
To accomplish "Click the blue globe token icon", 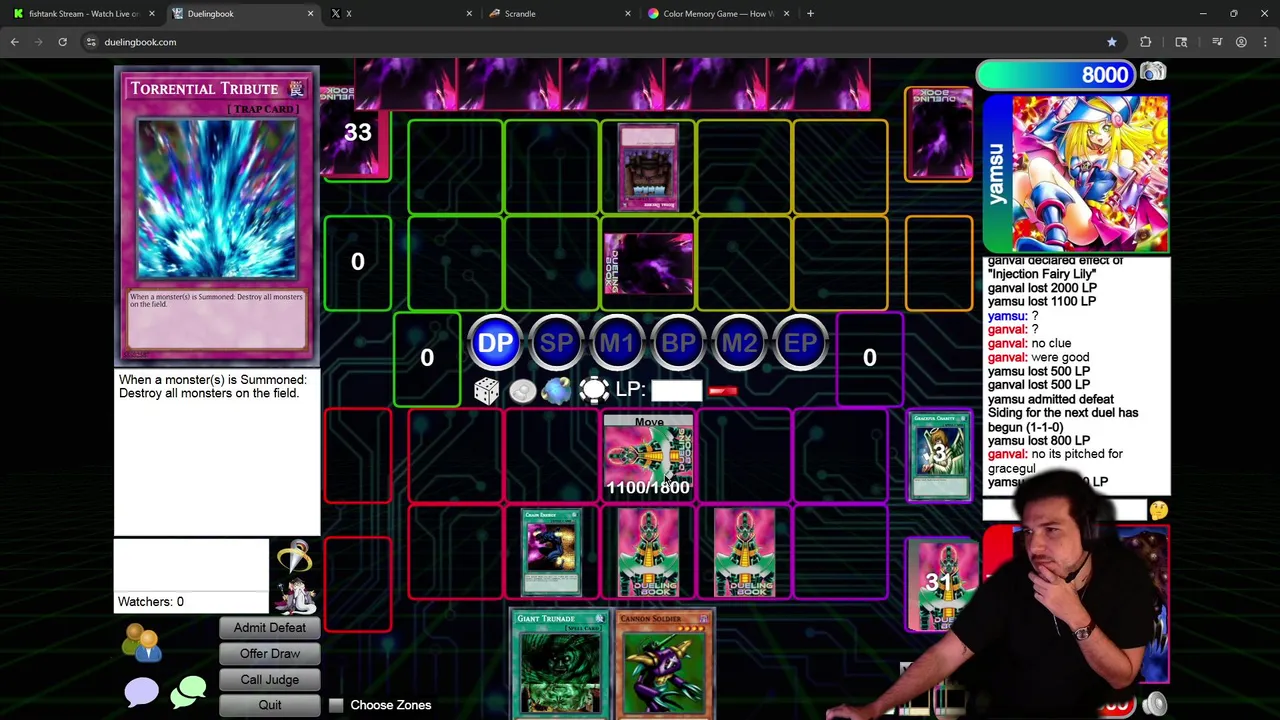I will 556,391.
